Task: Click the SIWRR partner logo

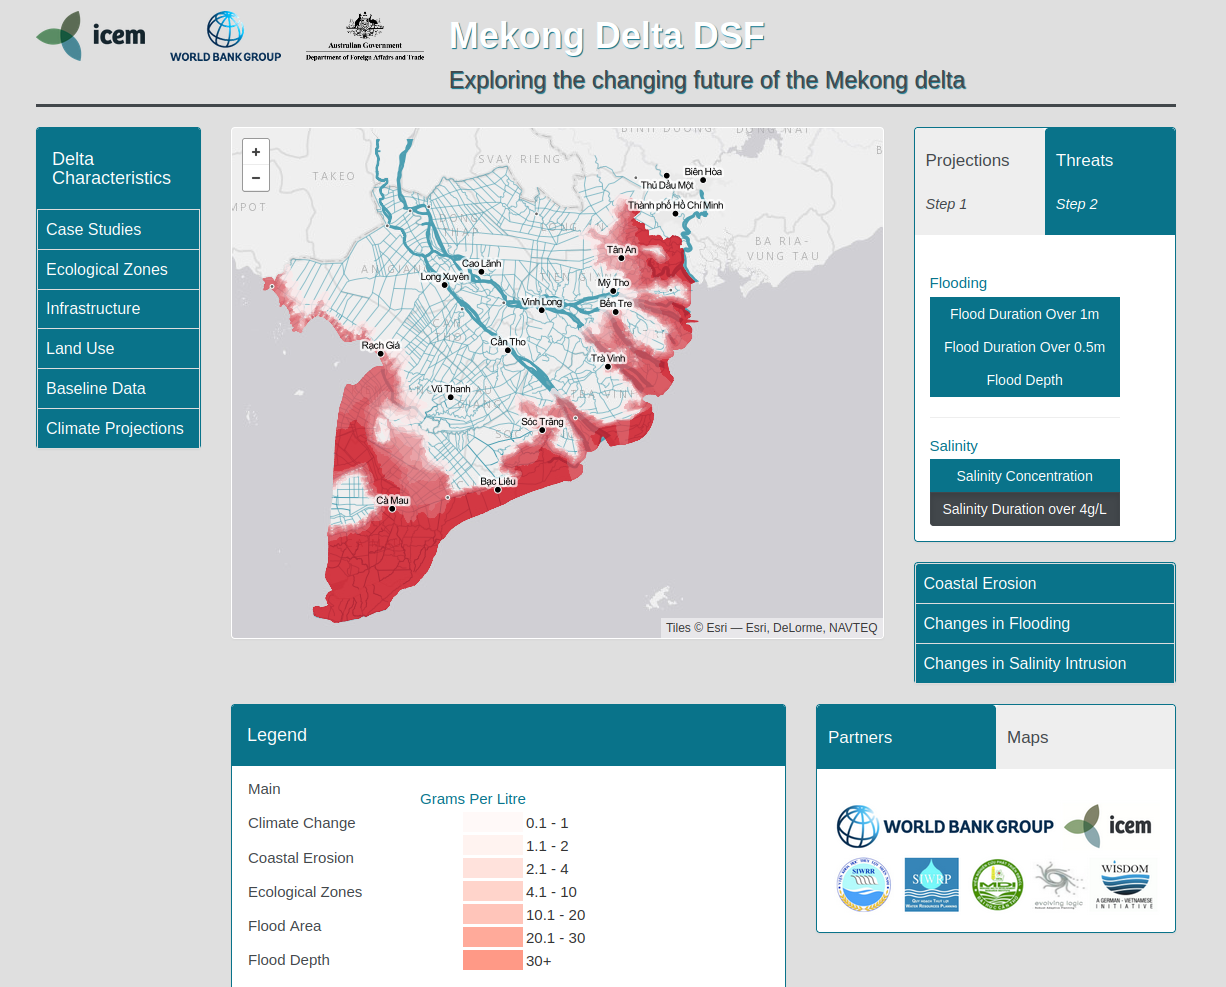Action: 863,885
